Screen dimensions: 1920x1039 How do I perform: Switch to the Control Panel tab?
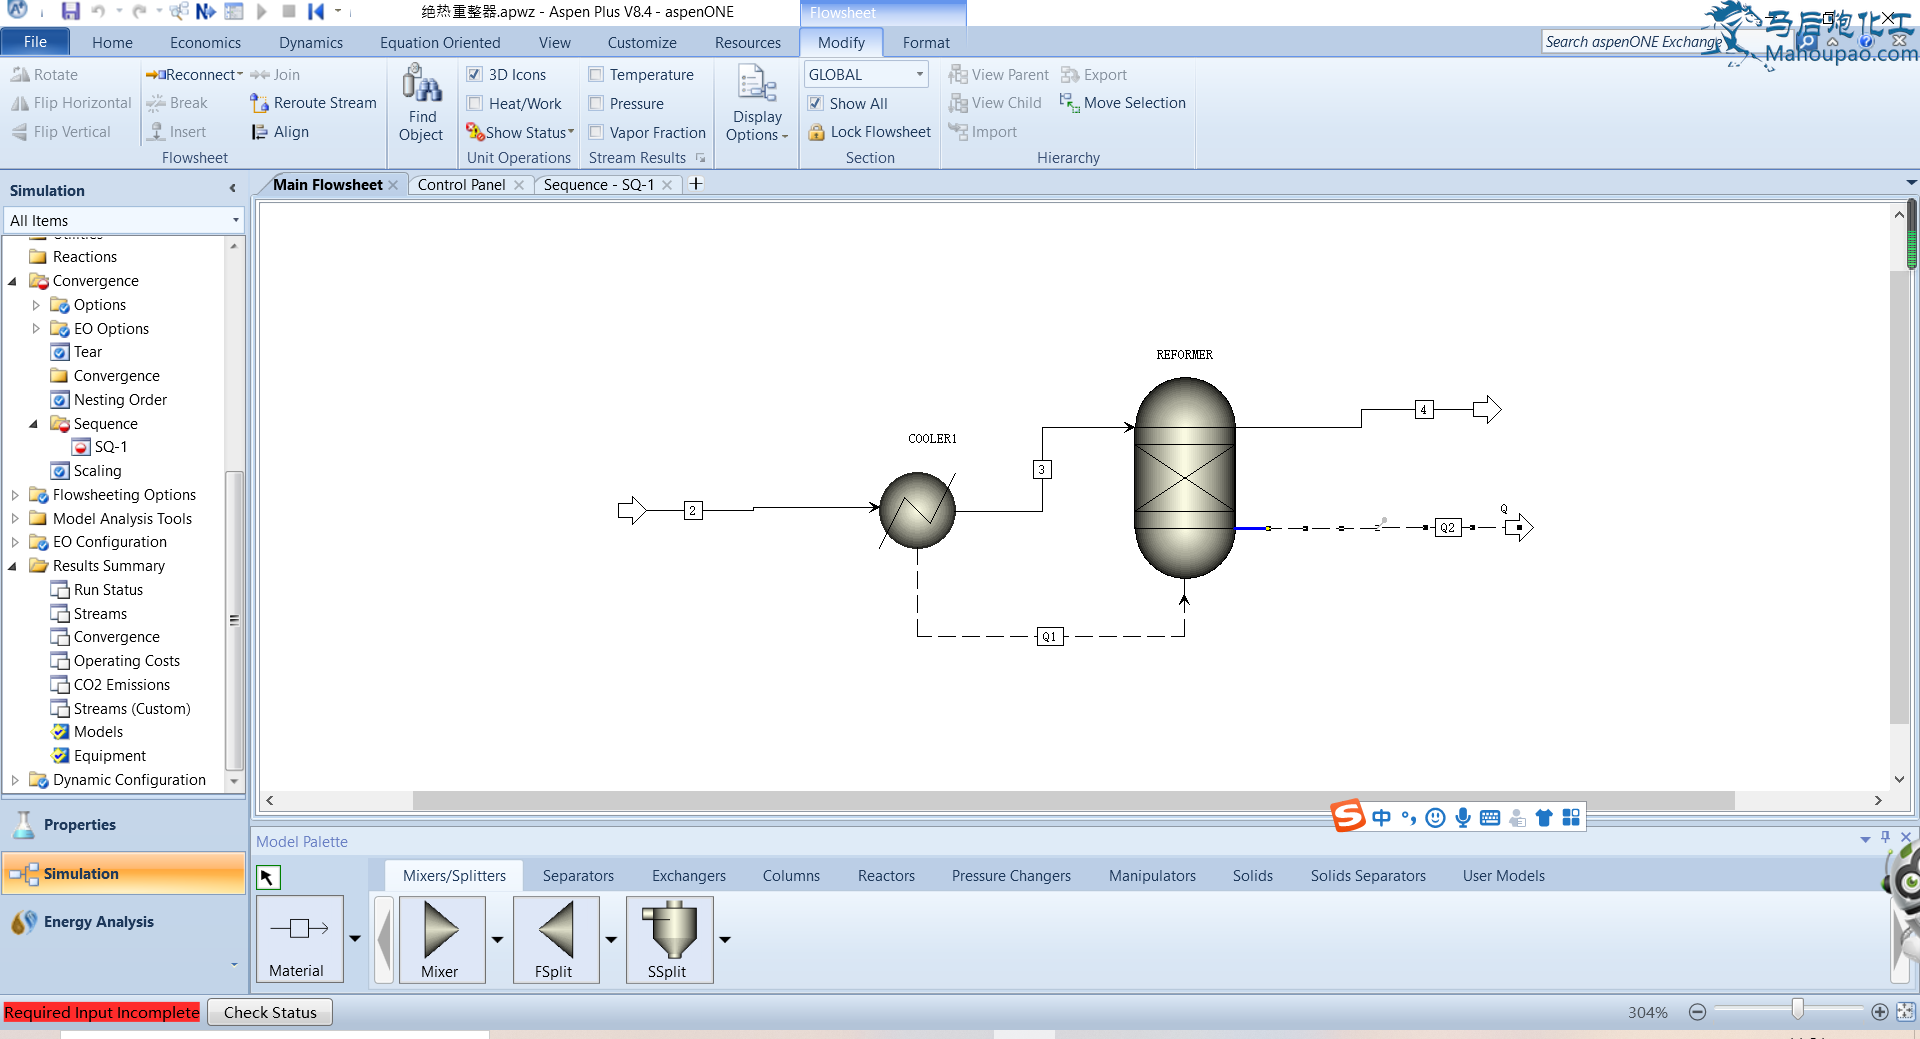(461, 185)
